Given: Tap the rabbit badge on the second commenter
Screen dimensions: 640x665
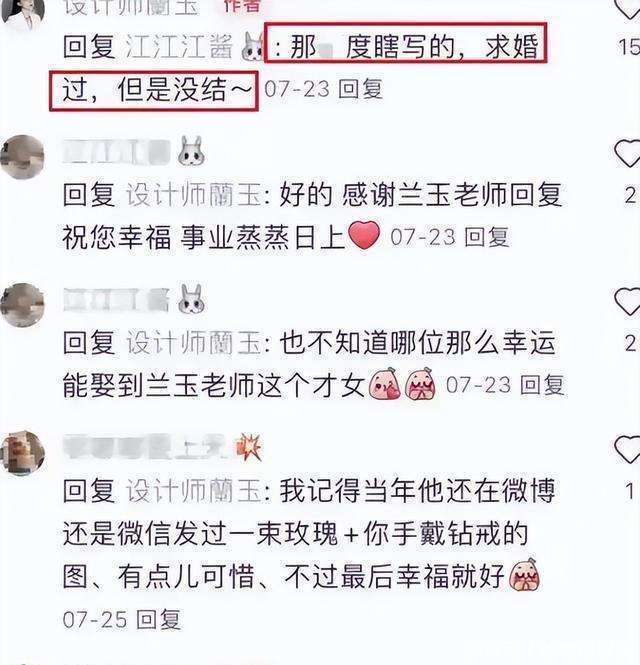Looking at the screenshot, I should point(191,151).
